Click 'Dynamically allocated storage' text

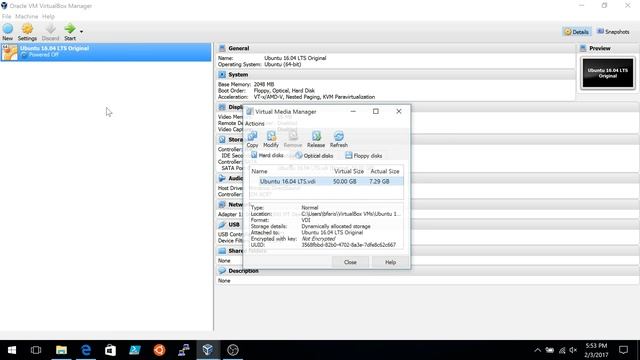coord(336,226)
